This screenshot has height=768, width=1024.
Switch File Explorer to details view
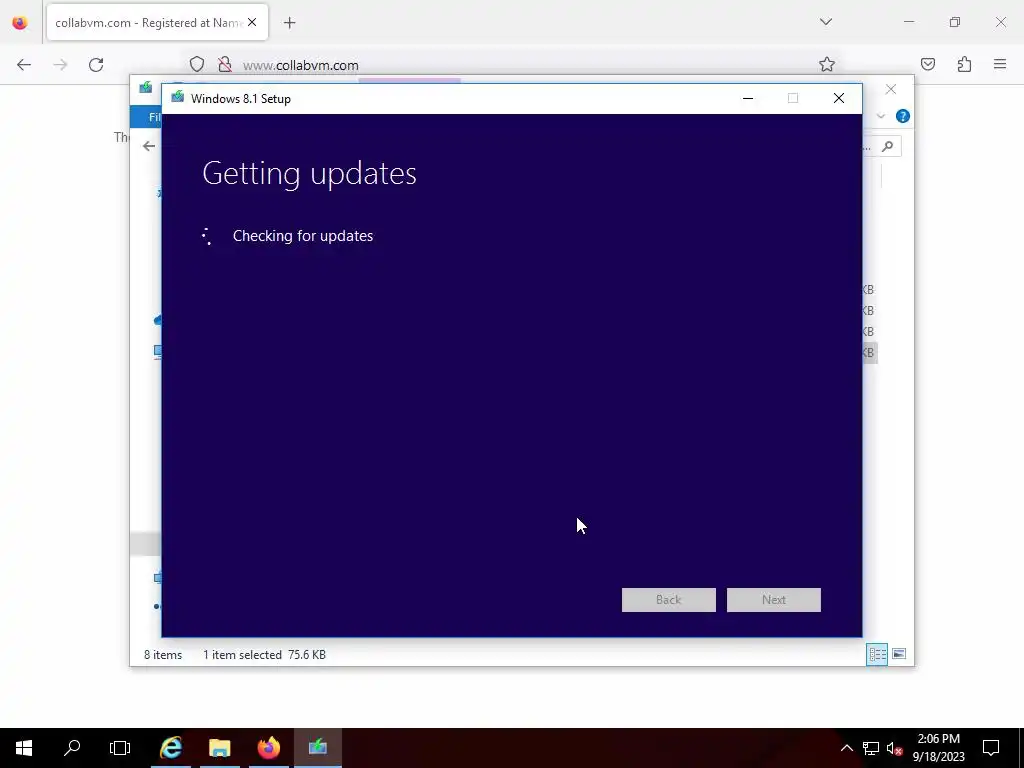point(877,654)
